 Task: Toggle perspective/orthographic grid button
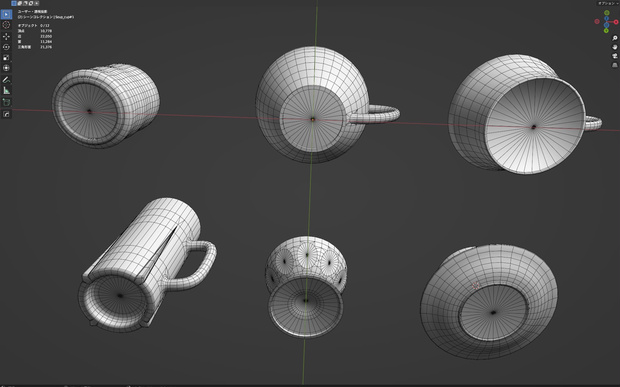614,65
